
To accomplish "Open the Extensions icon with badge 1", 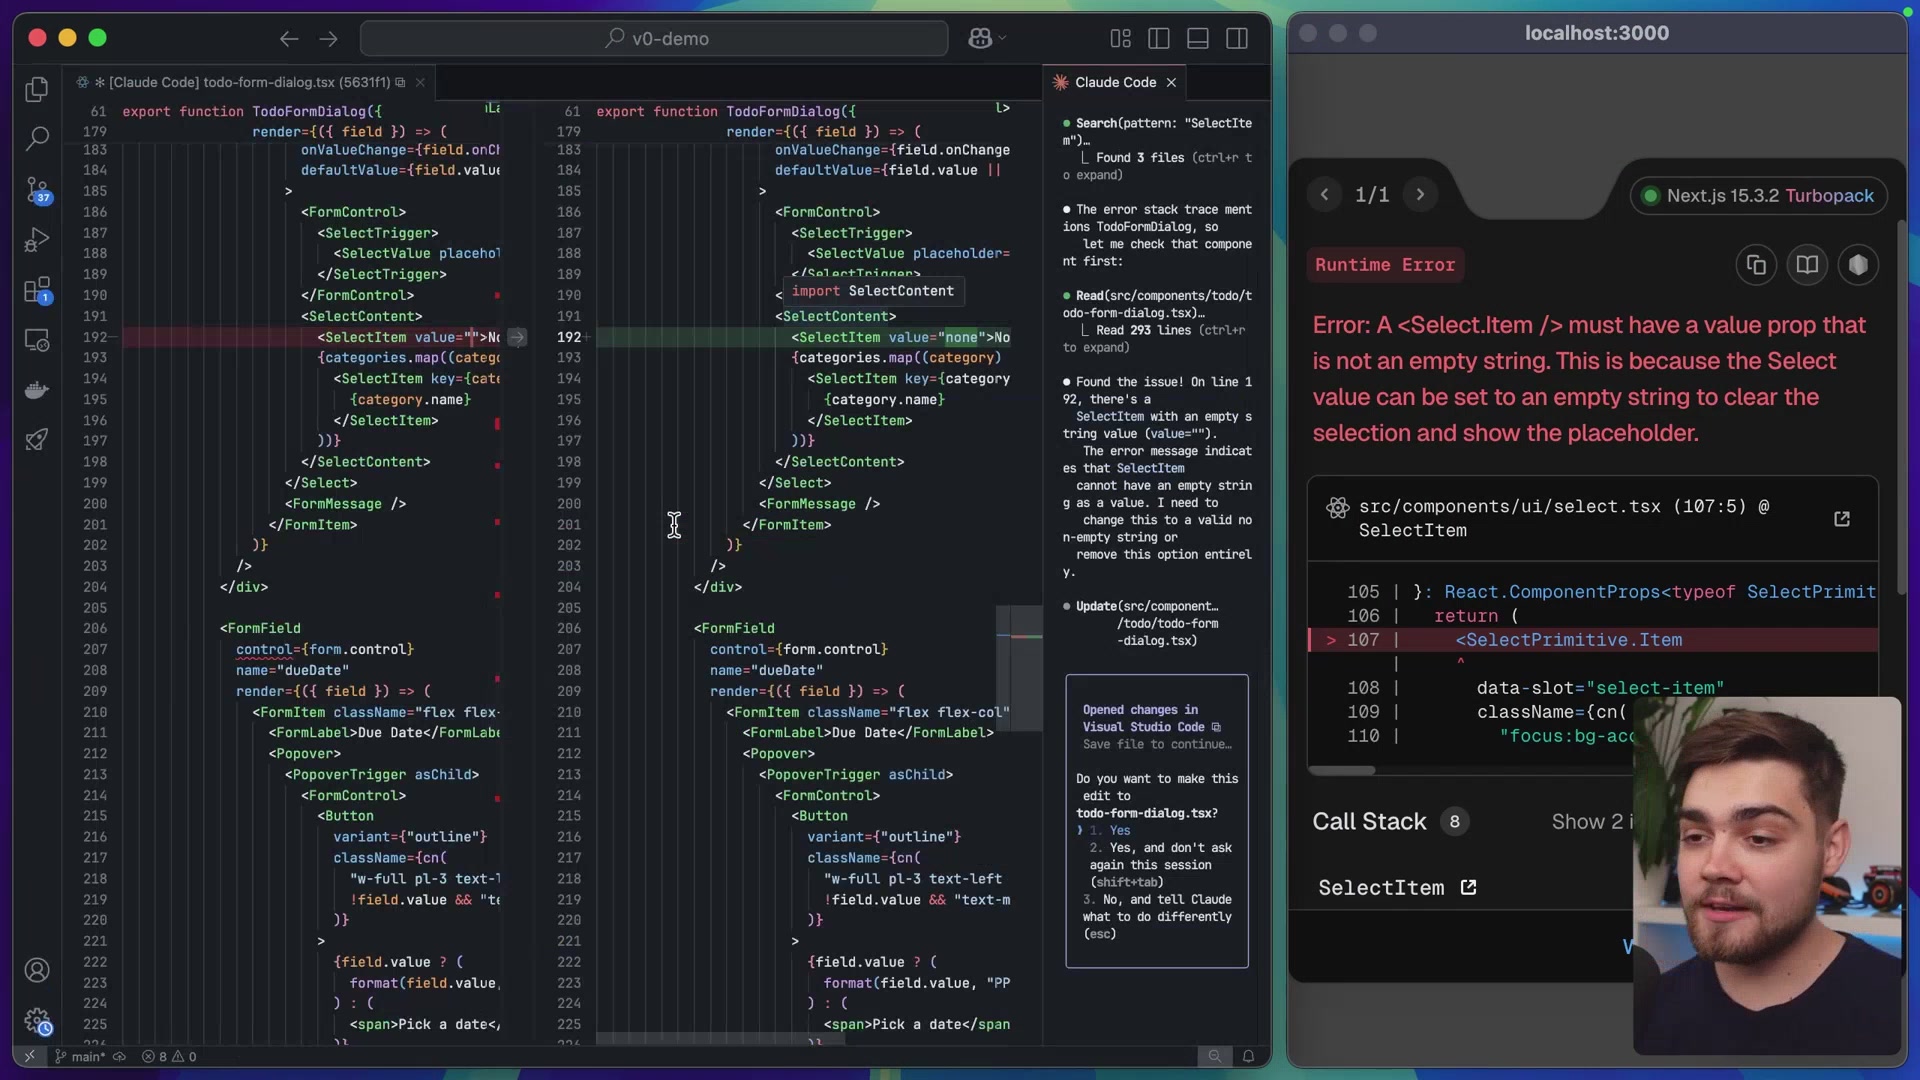I will pos(37,290).
